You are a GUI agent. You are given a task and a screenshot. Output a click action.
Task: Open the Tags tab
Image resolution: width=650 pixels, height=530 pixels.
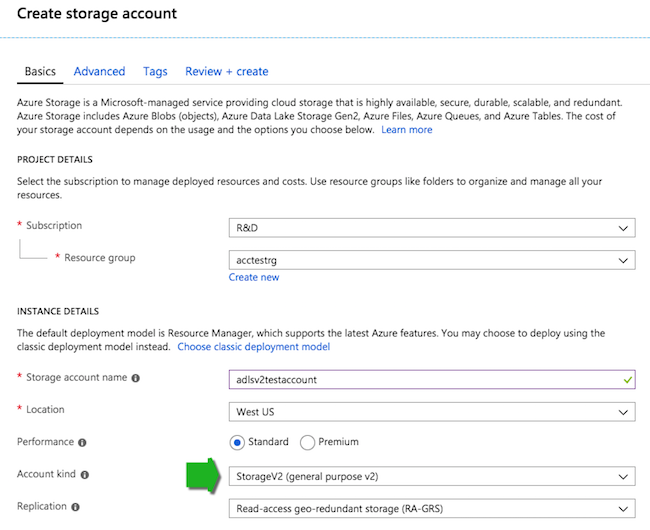tap(155, 71)
